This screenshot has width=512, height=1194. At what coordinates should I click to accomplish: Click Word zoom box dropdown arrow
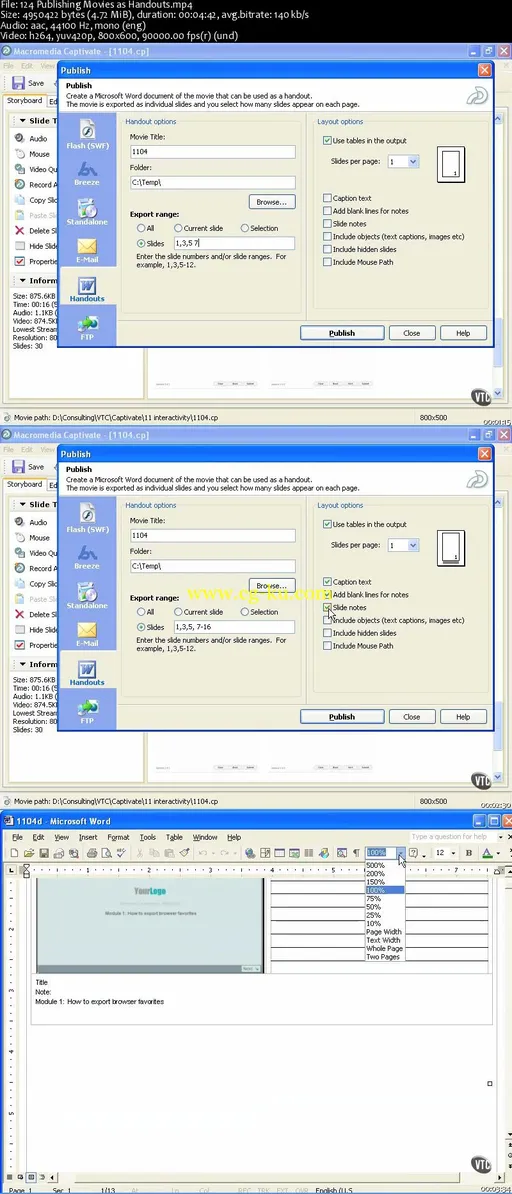click(401, 853)
